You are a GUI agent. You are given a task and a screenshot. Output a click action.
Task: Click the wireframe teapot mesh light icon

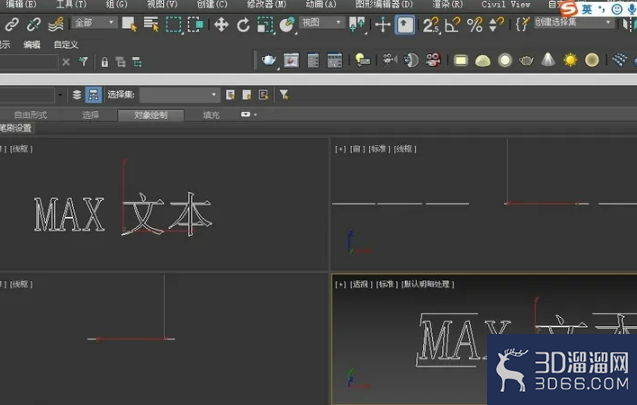(x=526, y=61)
